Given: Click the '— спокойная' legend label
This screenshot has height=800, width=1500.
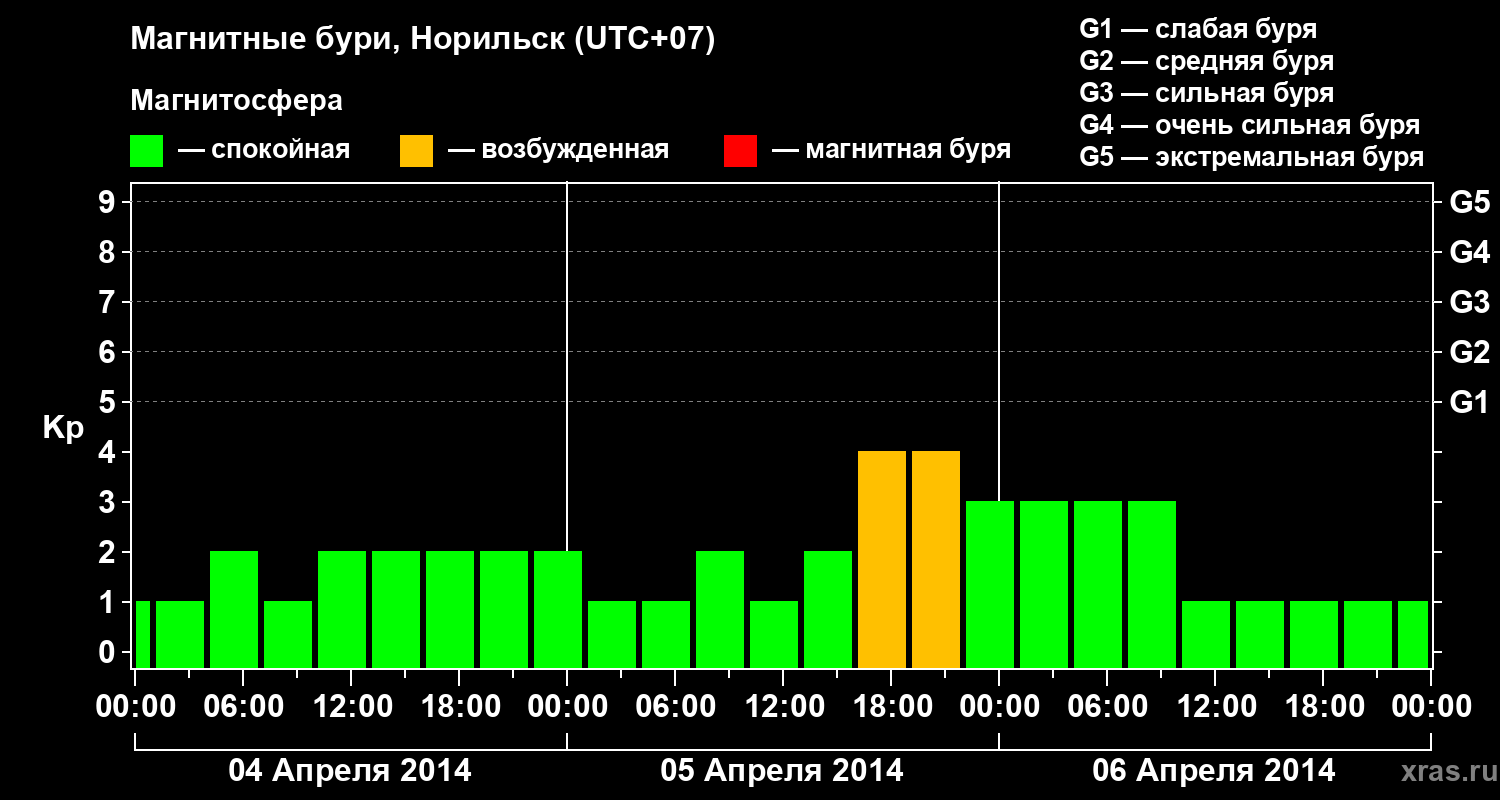Looking at the screenshot, I should coord(264,150).
